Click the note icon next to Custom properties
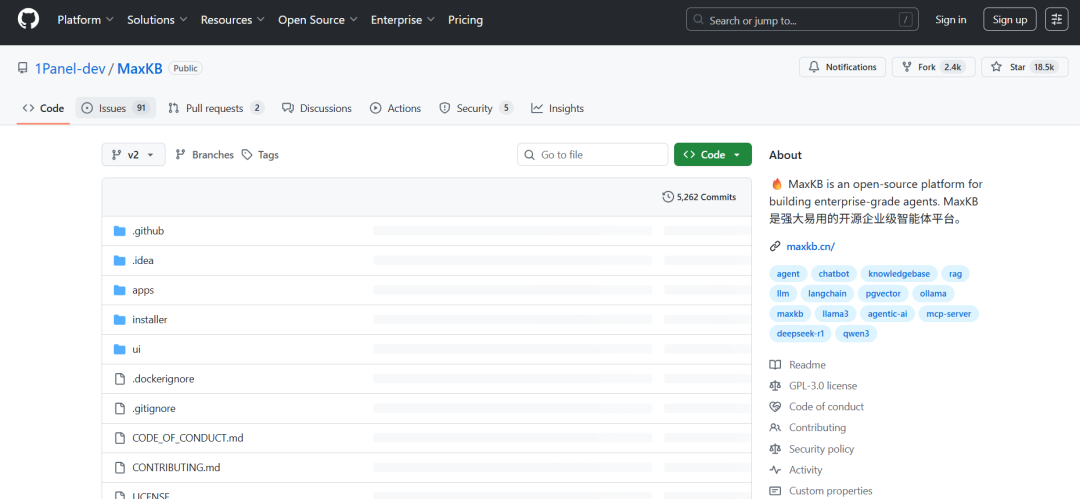 pos(776,491)
